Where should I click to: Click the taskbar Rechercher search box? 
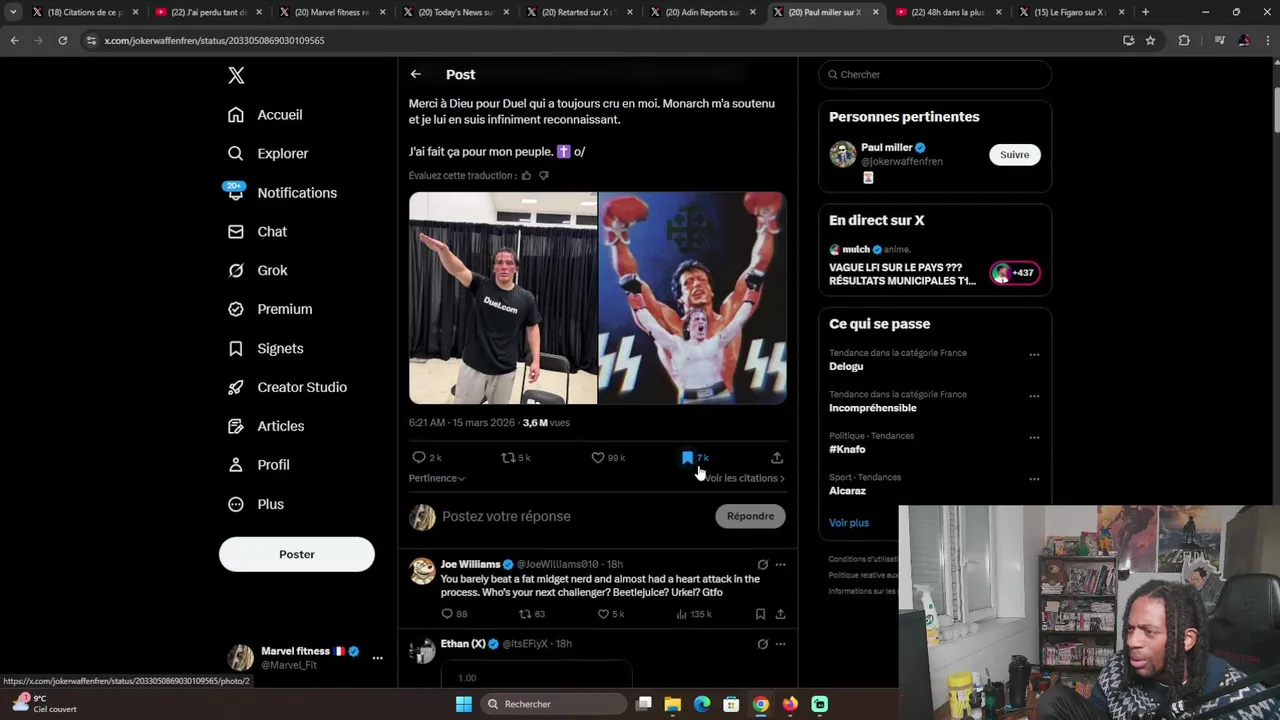[553, 704]
